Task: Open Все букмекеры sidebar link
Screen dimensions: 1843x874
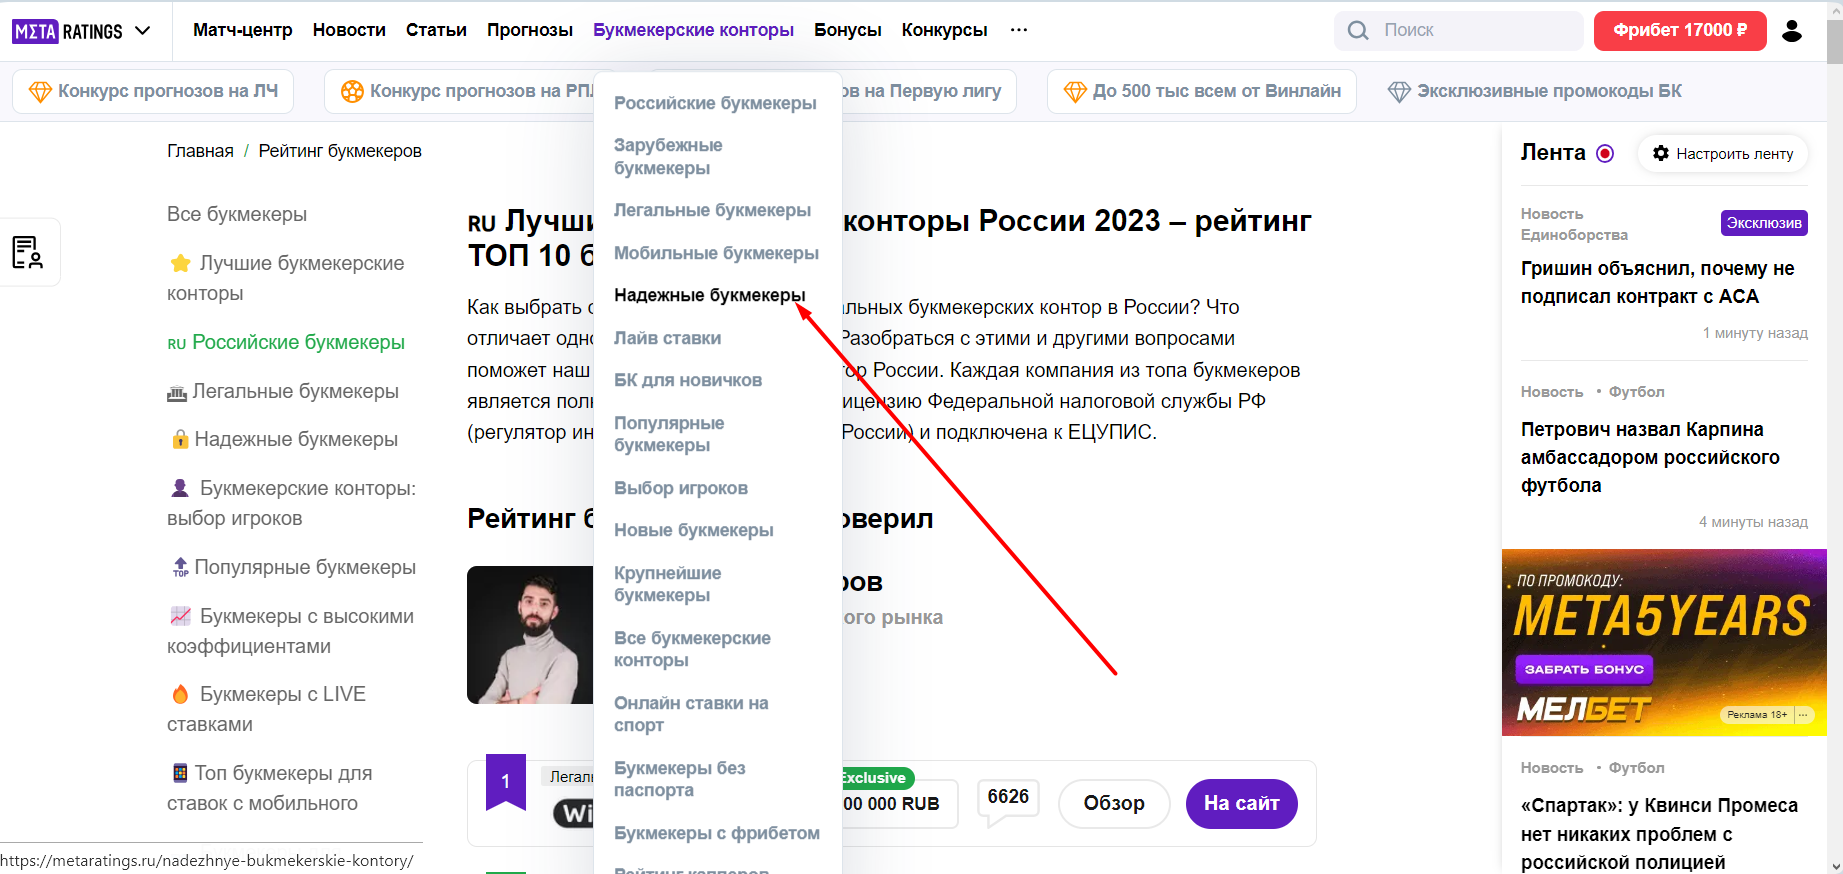Action: pos(237,214)
